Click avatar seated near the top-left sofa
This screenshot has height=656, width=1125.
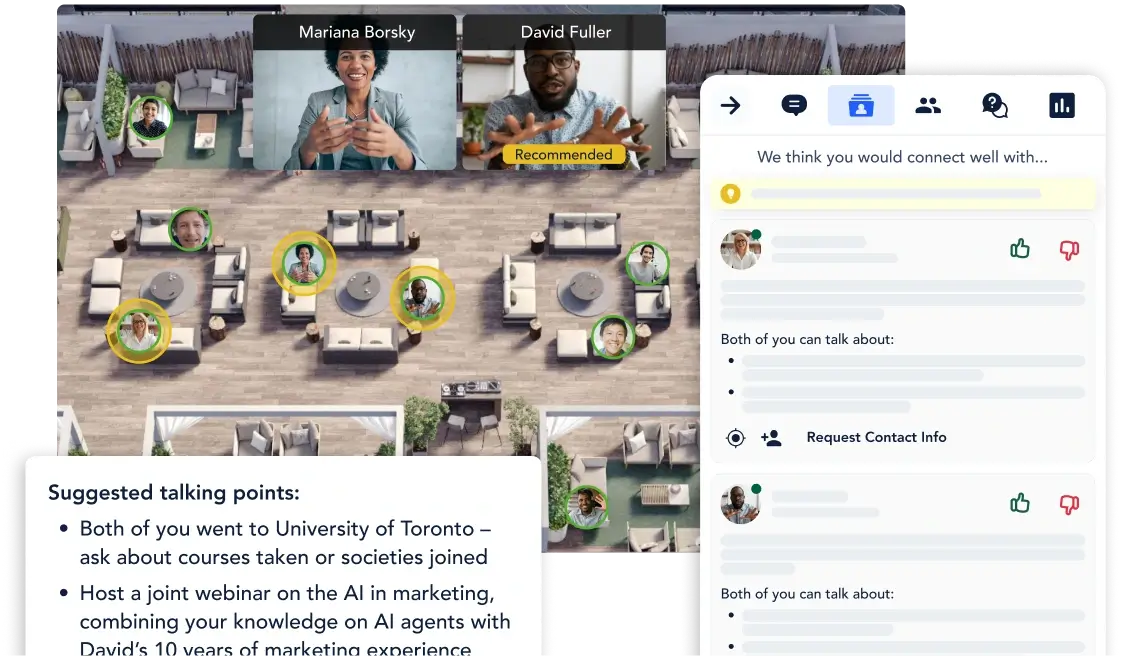[150, 118]
